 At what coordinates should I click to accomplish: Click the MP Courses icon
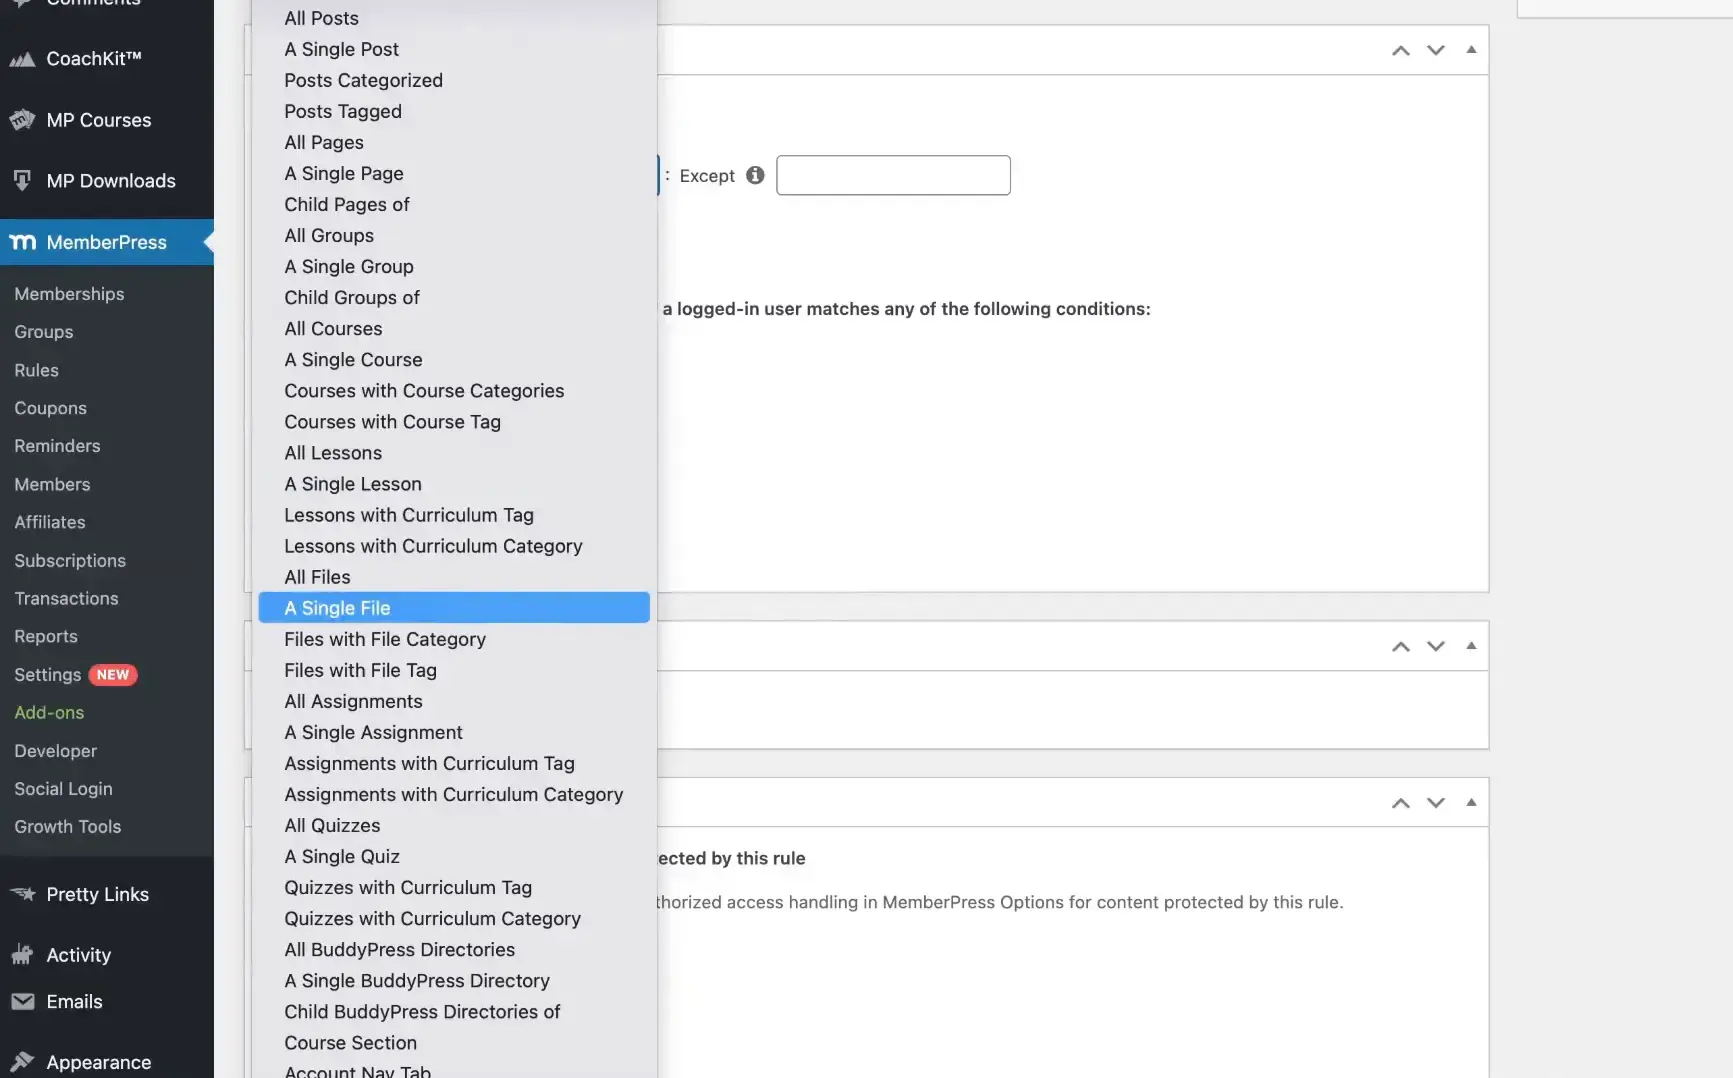coord(22,120)
